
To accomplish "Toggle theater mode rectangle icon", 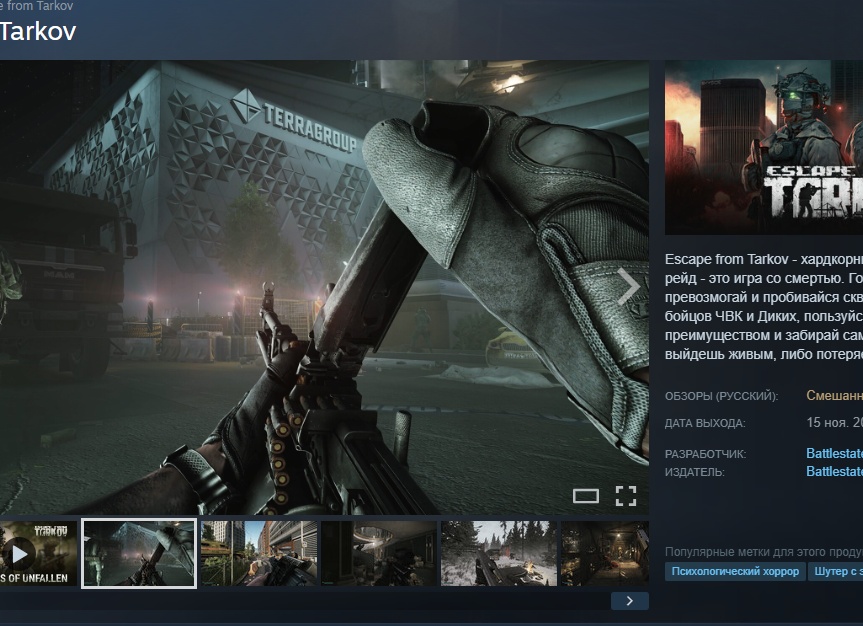I will coord(586,496).
